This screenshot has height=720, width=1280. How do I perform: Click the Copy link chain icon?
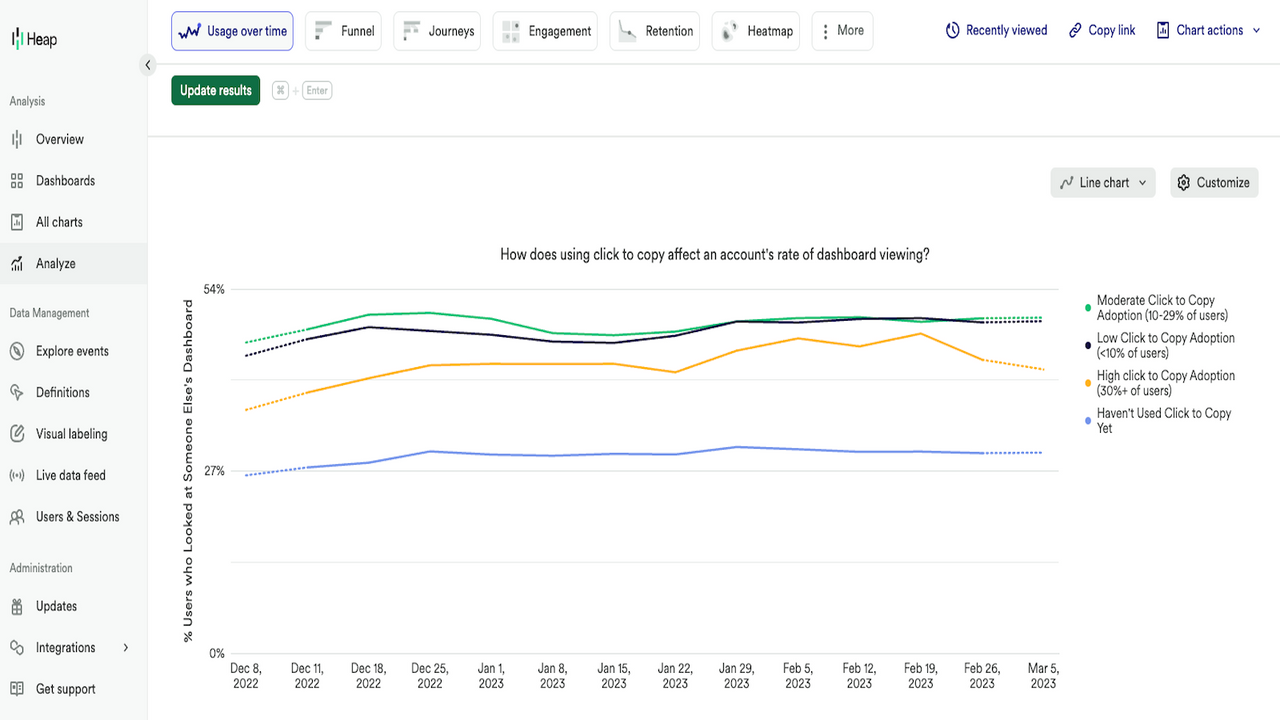click(1075, 31)
